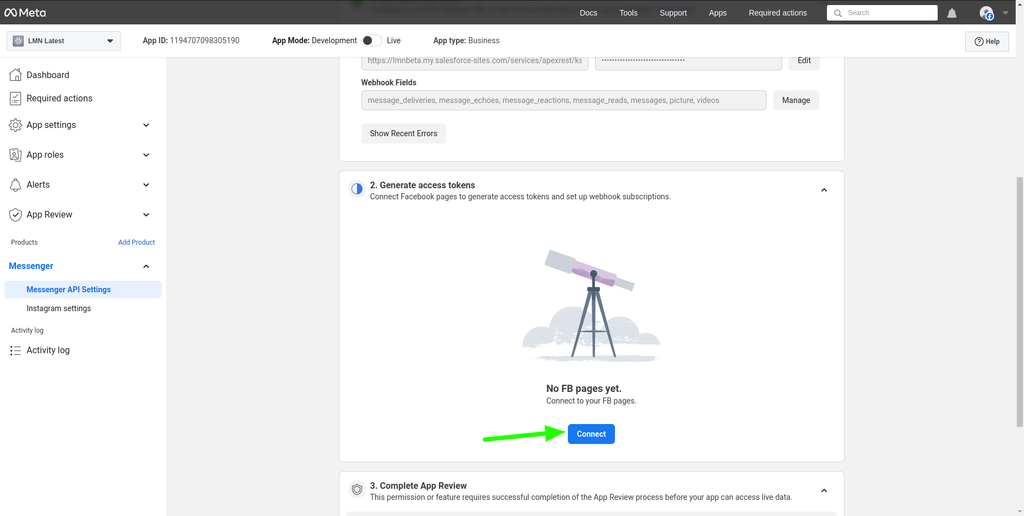Open the user profile avatar menu
This screenshot has height=516, width=1024.
(x=986, y=13)
